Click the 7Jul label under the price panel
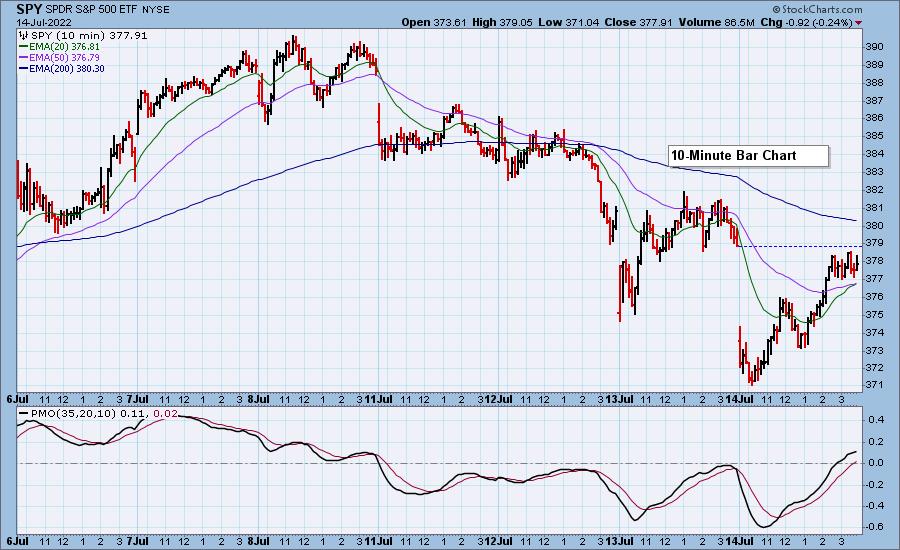Screen dimensions: 900x550 point(138,399)
